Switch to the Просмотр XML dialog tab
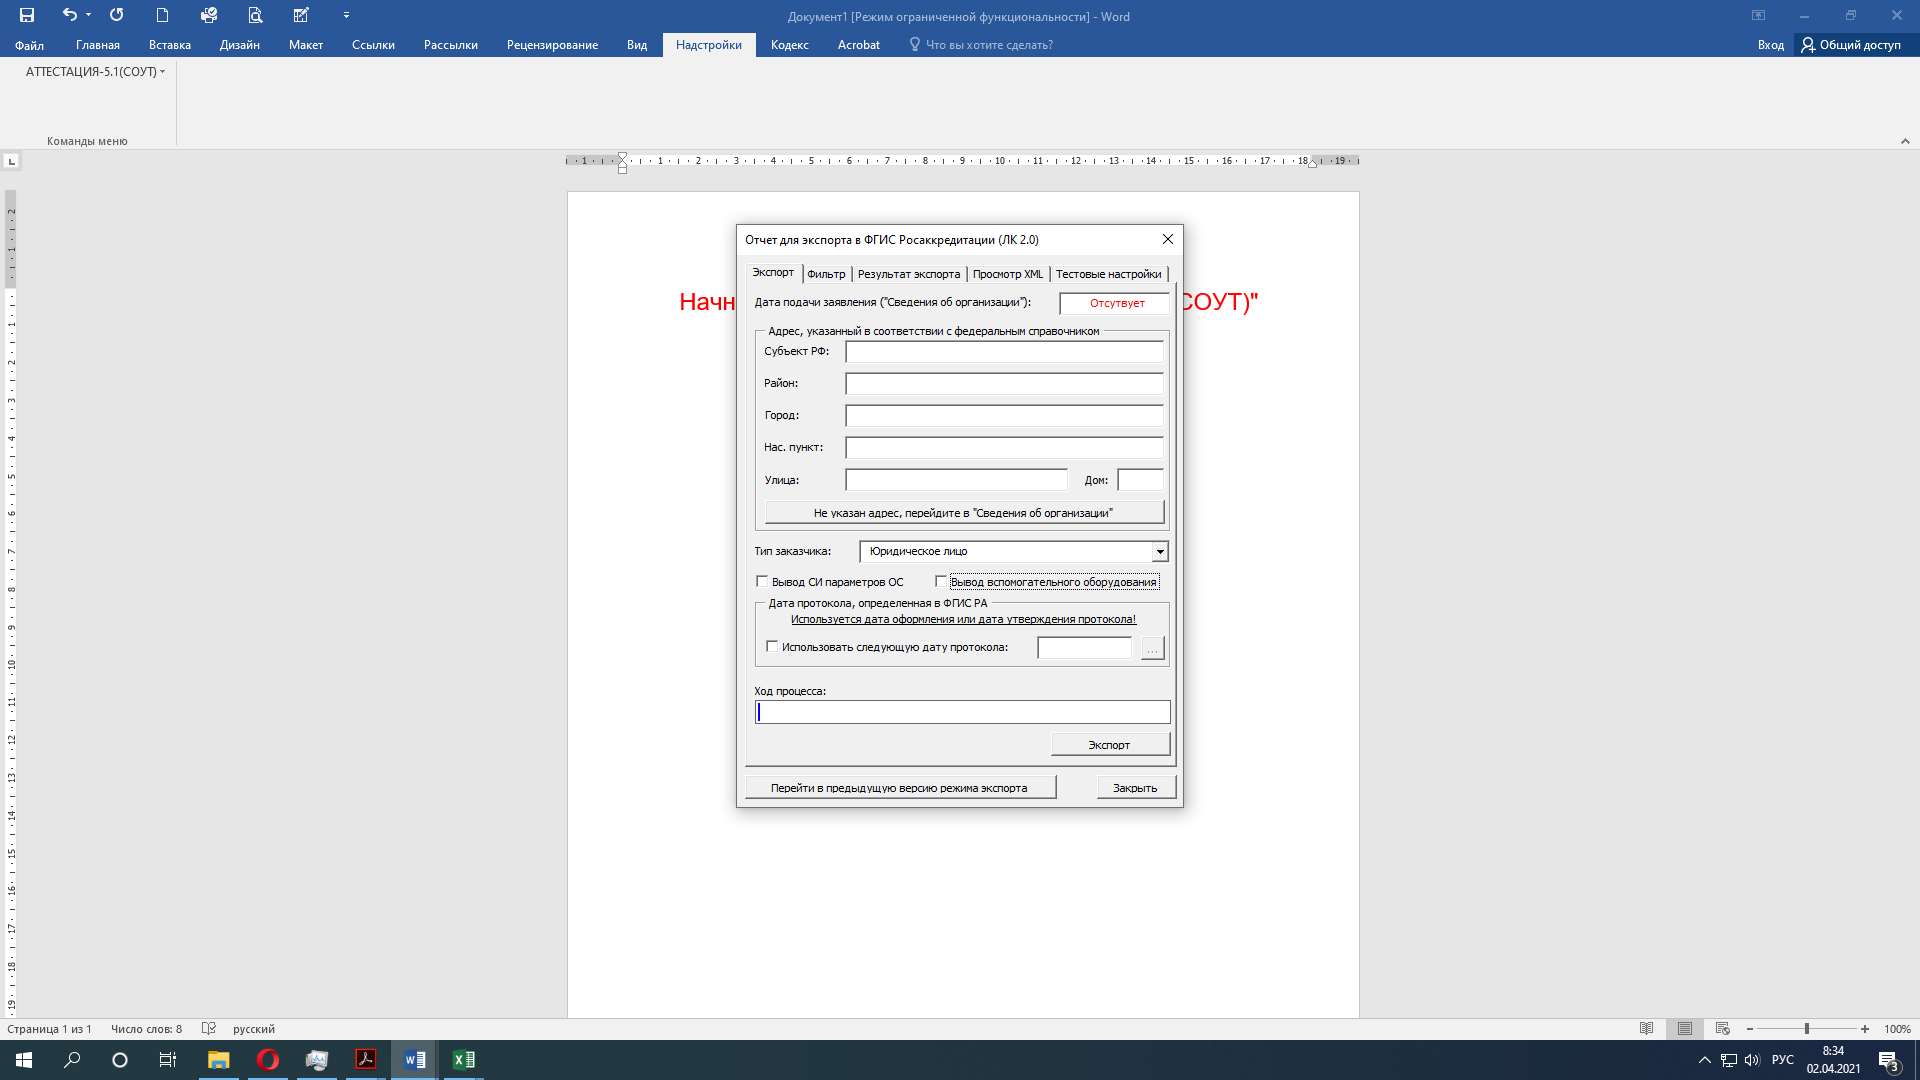This screenshot has width=1920, height=1080. point(1008,274)
